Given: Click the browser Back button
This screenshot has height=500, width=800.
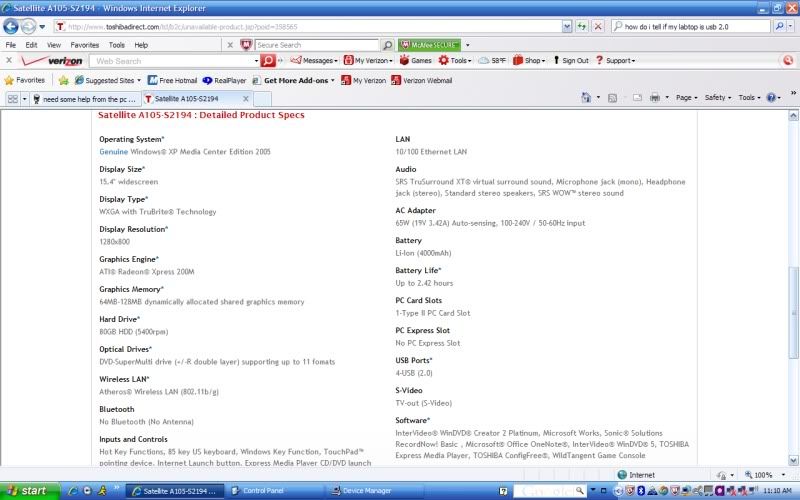Looking at the screenshot, I should (11, 27).
